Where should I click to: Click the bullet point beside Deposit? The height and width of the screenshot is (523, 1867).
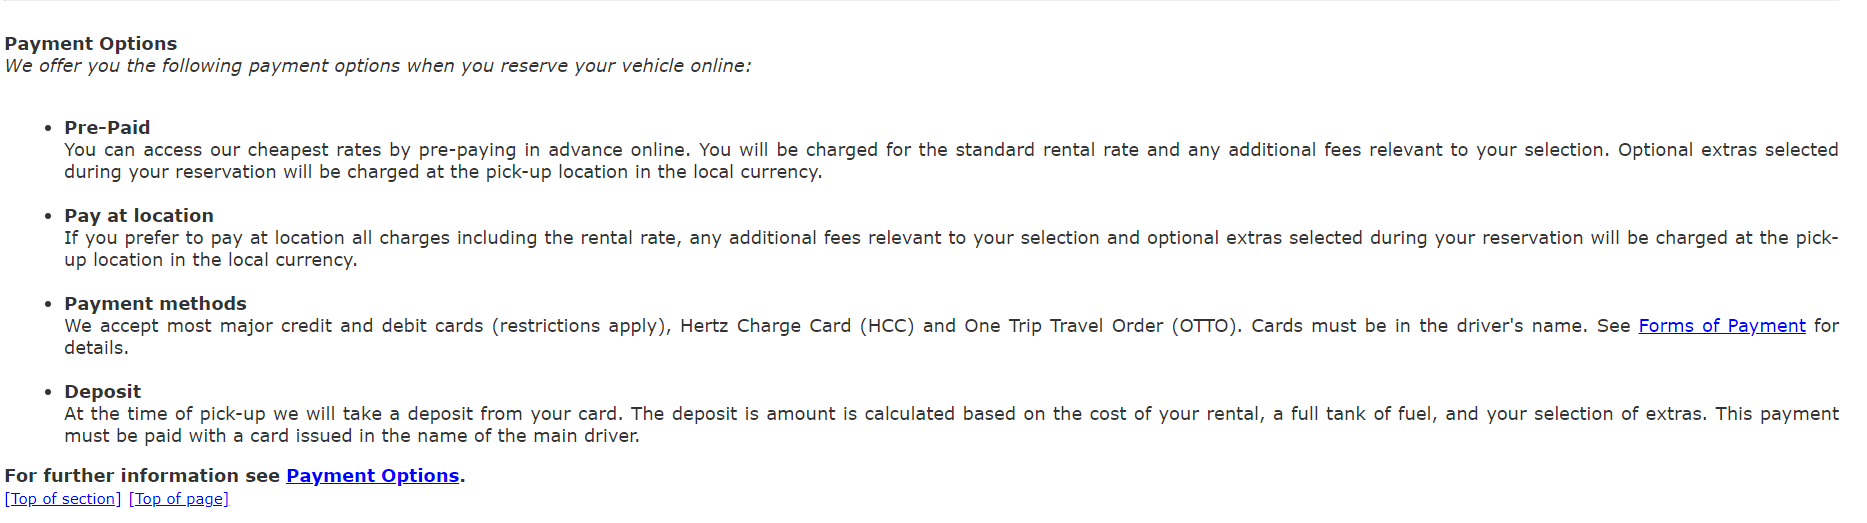pos(48,393)
